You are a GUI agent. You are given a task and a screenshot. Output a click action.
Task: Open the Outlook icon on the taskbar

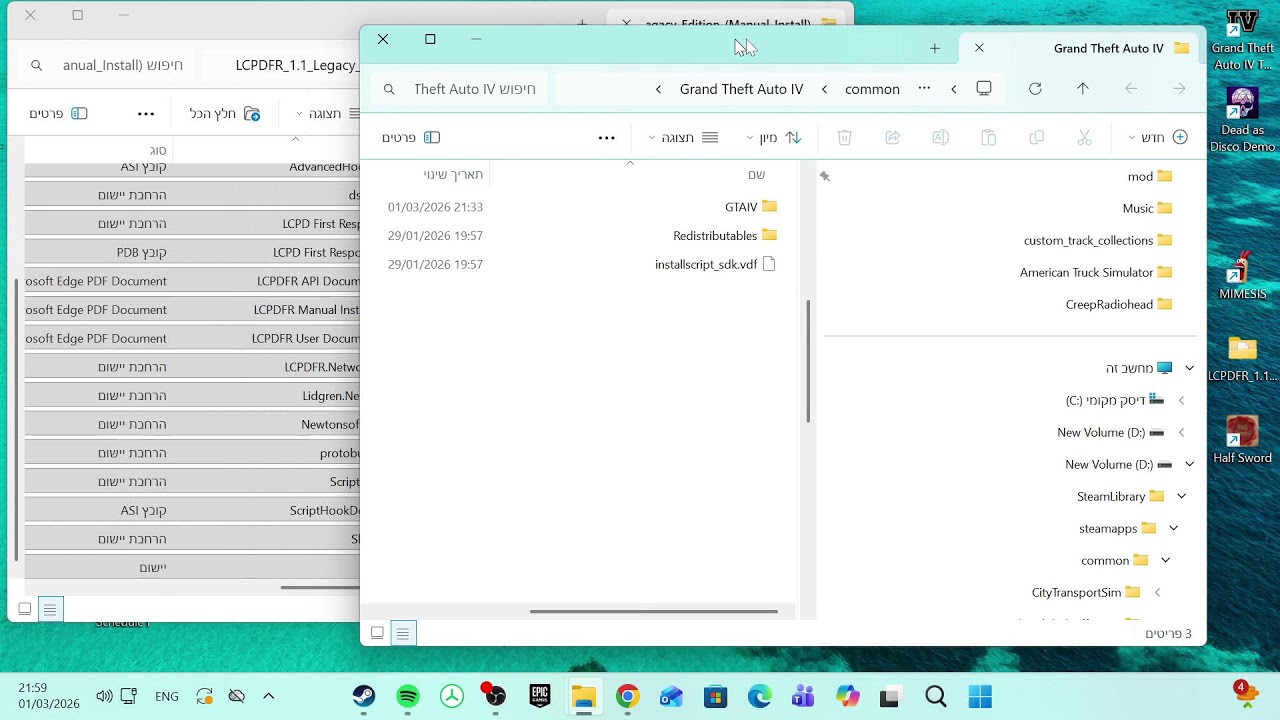[x=672, y=697]
